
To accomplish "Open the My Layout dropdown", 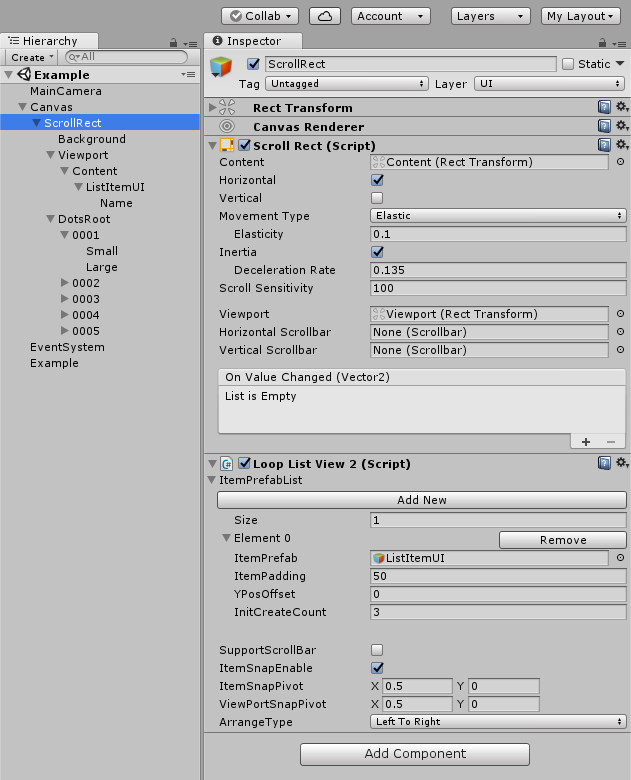I will pyautogui.click(x=581, y=16).
